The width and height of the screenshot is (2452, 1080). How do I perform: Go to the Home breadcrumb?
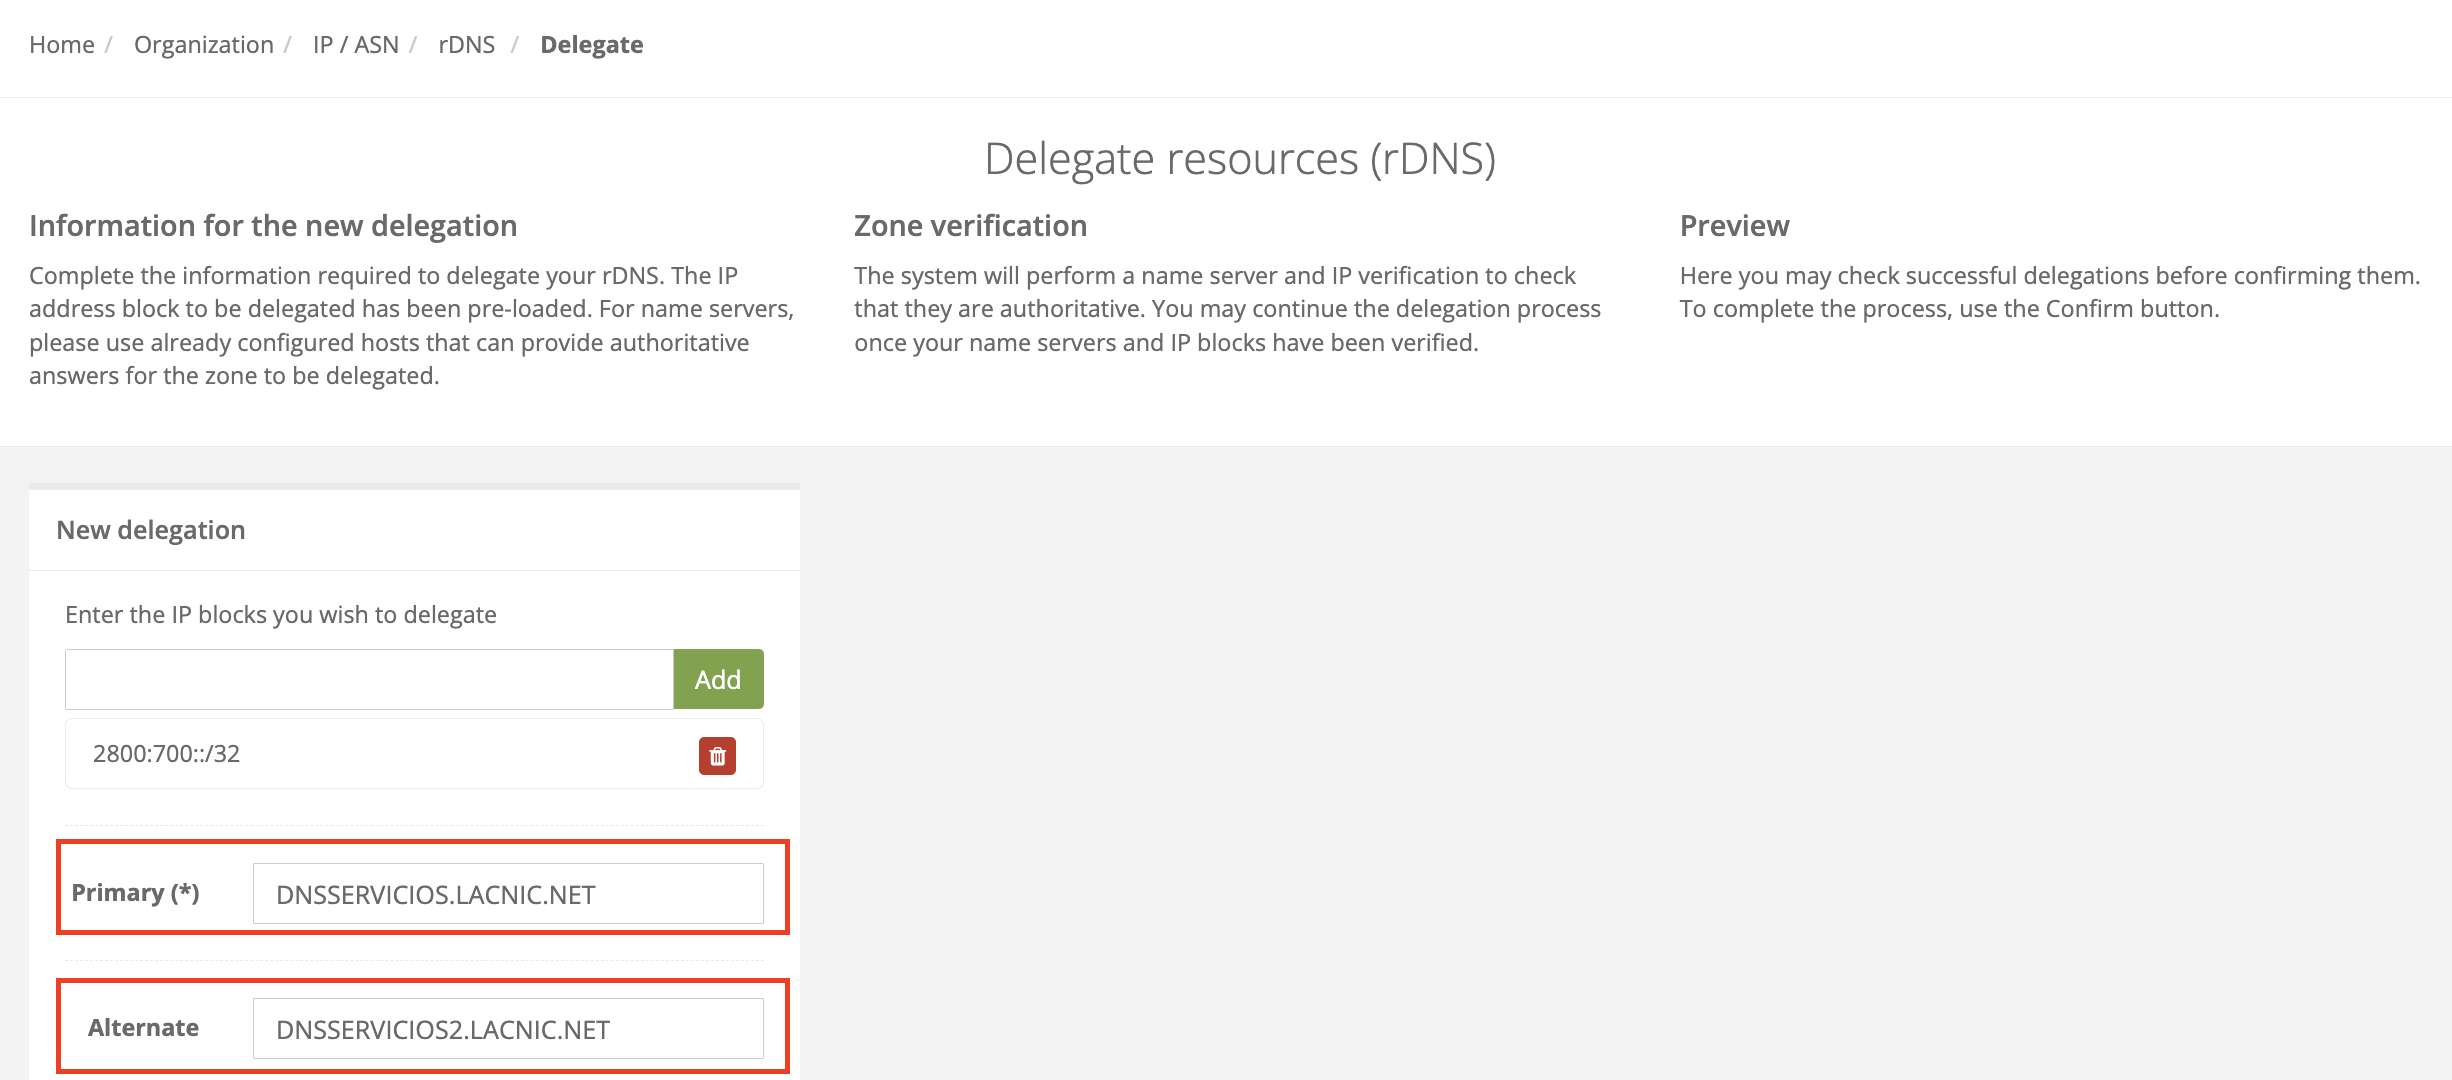(61, 45)
